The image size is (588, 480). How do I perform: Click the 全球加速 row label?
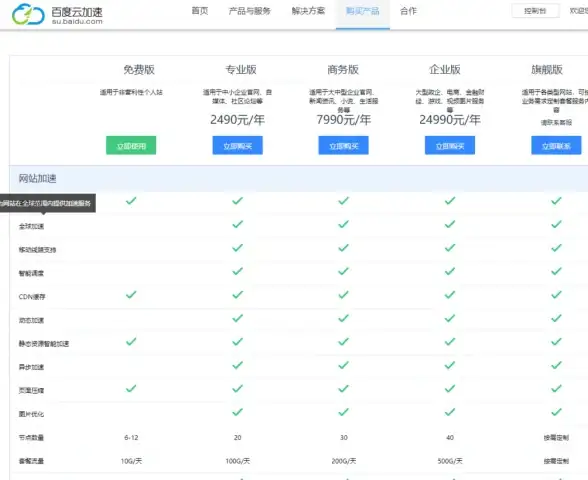(x=32, y=226)
